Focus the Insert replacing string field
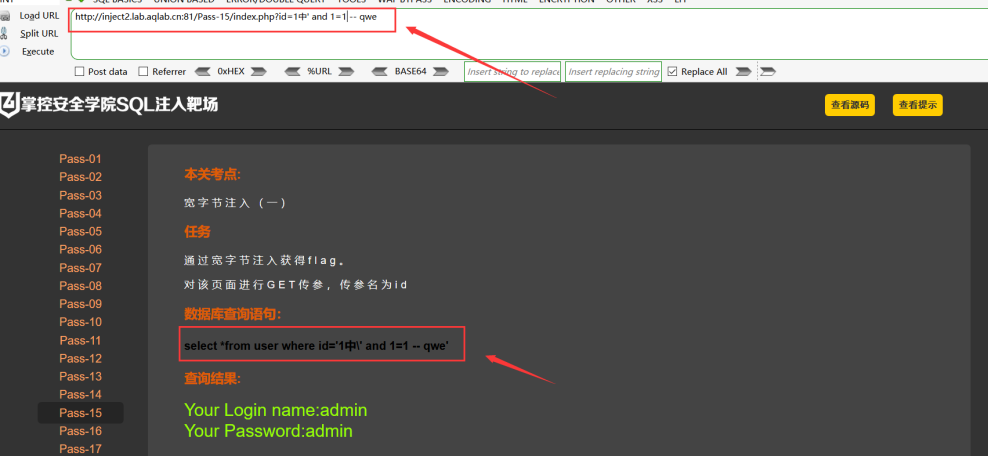 tap(614, 72)
